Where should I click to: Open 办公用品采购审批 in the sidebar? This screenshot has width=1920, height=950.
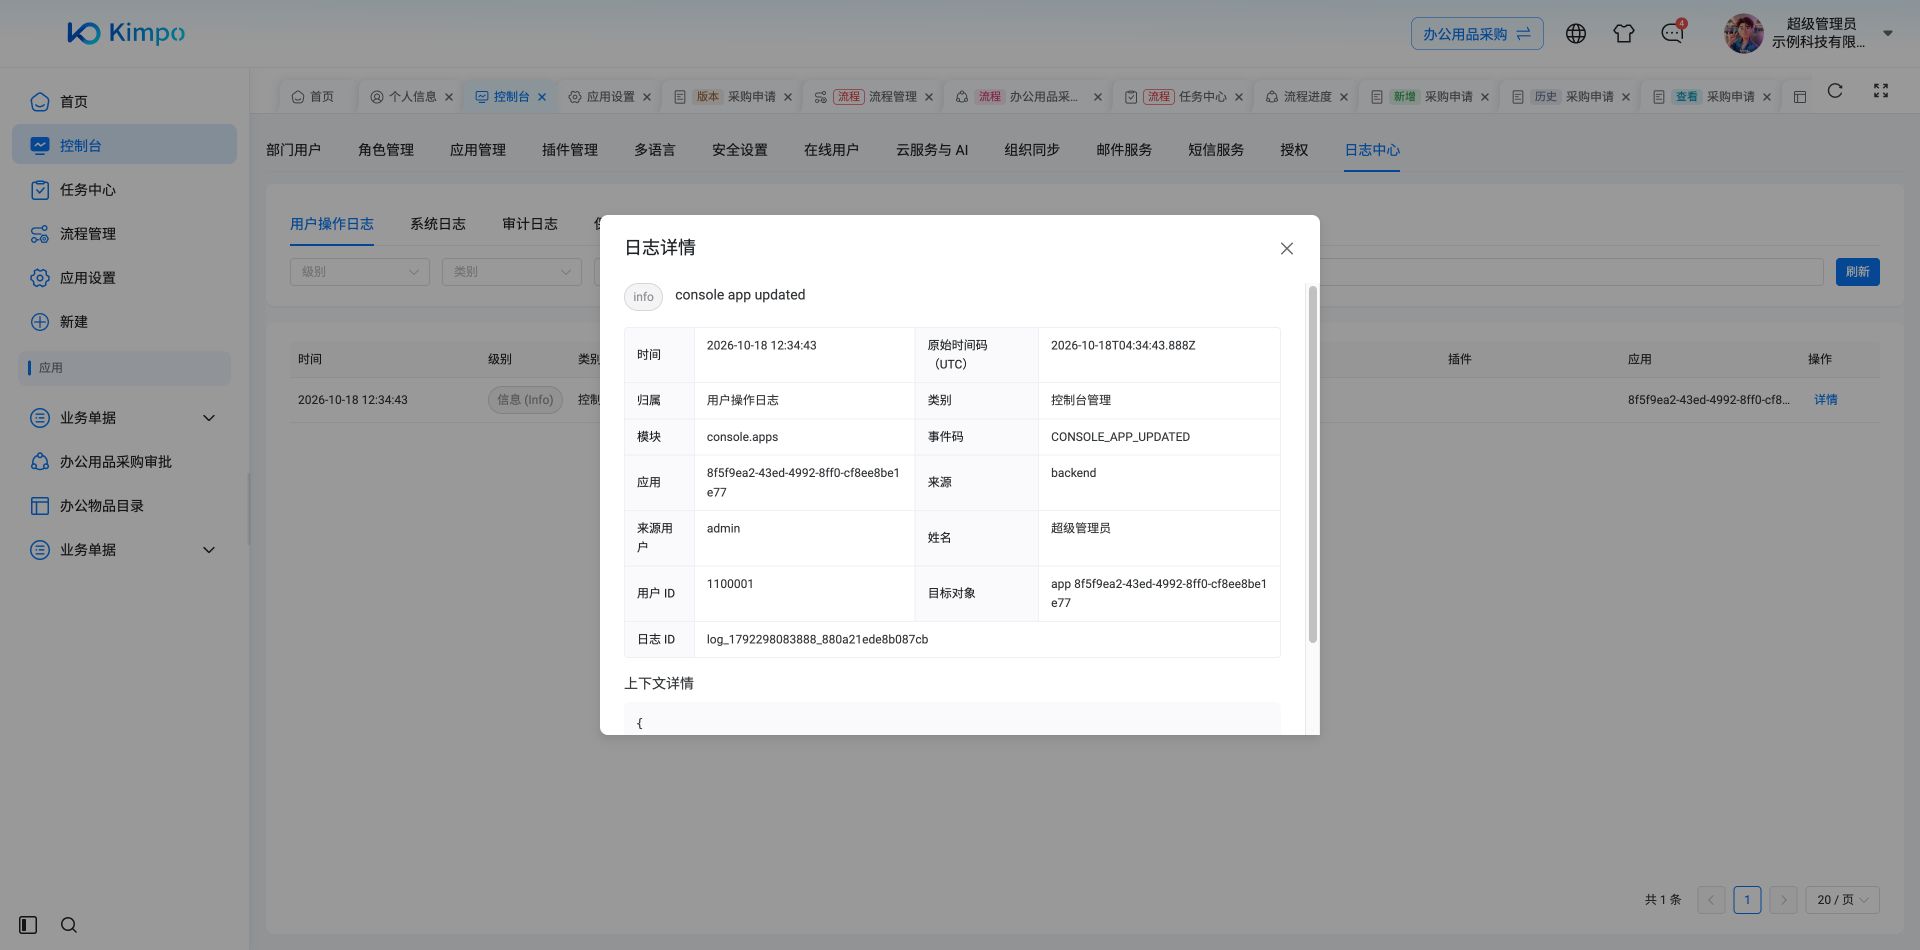pyautogui.click(x=124, y=462)
